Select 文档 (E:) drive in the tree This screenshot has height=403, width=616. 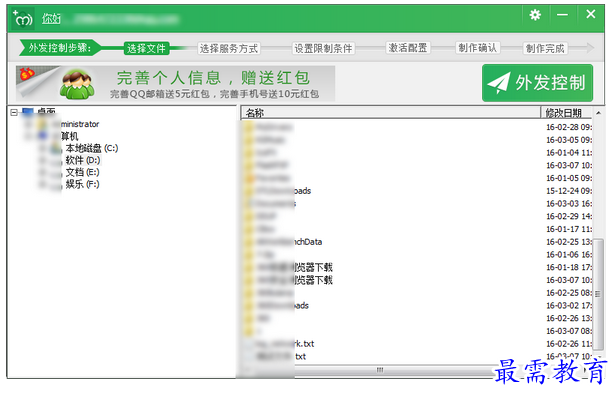(x=82, y=172)
